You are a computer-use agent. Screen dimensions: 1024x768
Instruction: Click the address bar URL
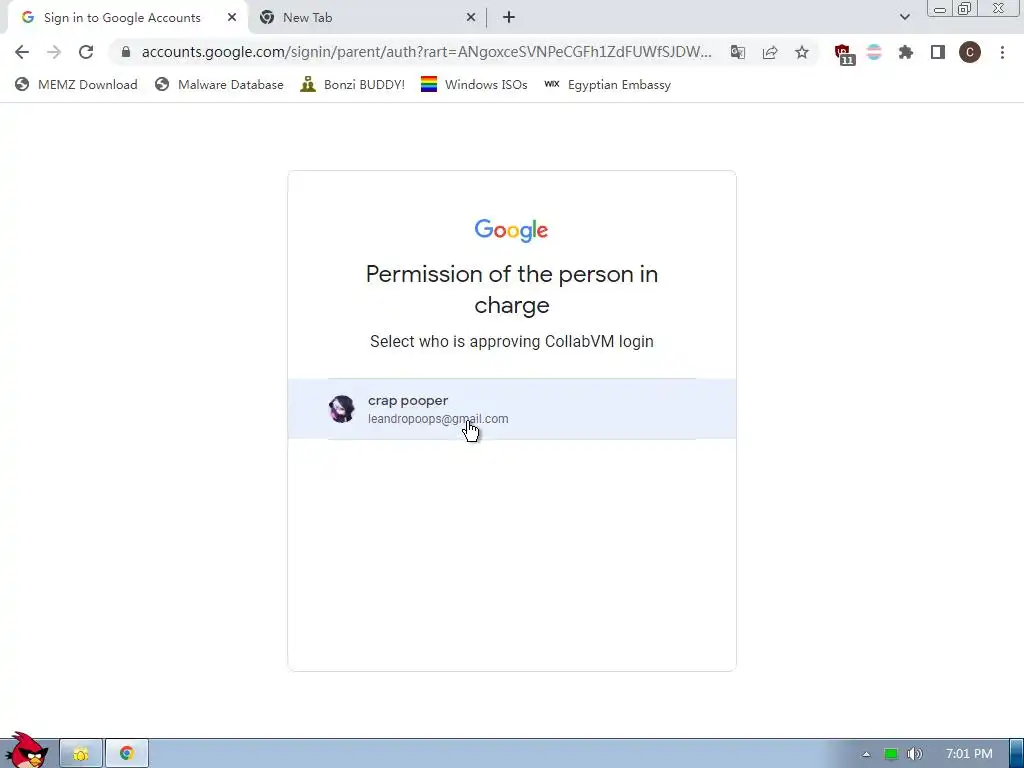(x=426, y=52)
